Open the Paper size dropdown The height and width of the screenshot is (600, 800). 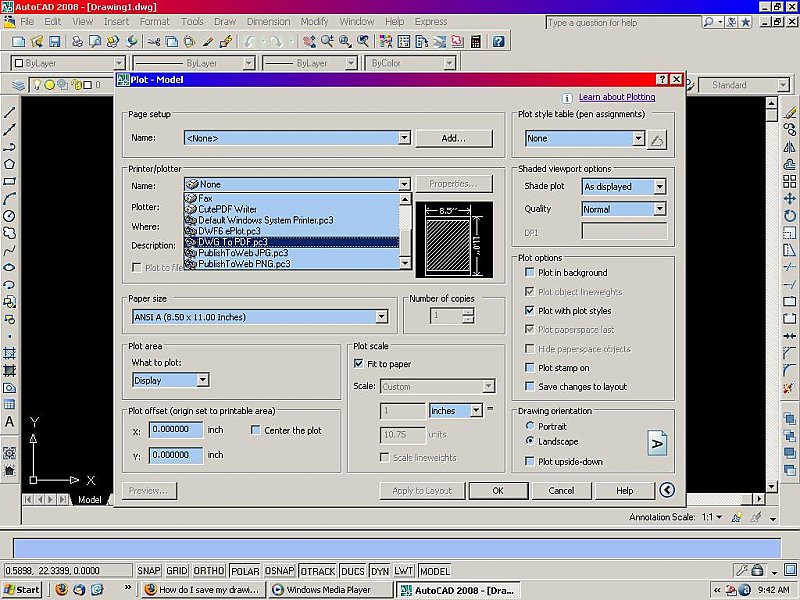point(381,317)
